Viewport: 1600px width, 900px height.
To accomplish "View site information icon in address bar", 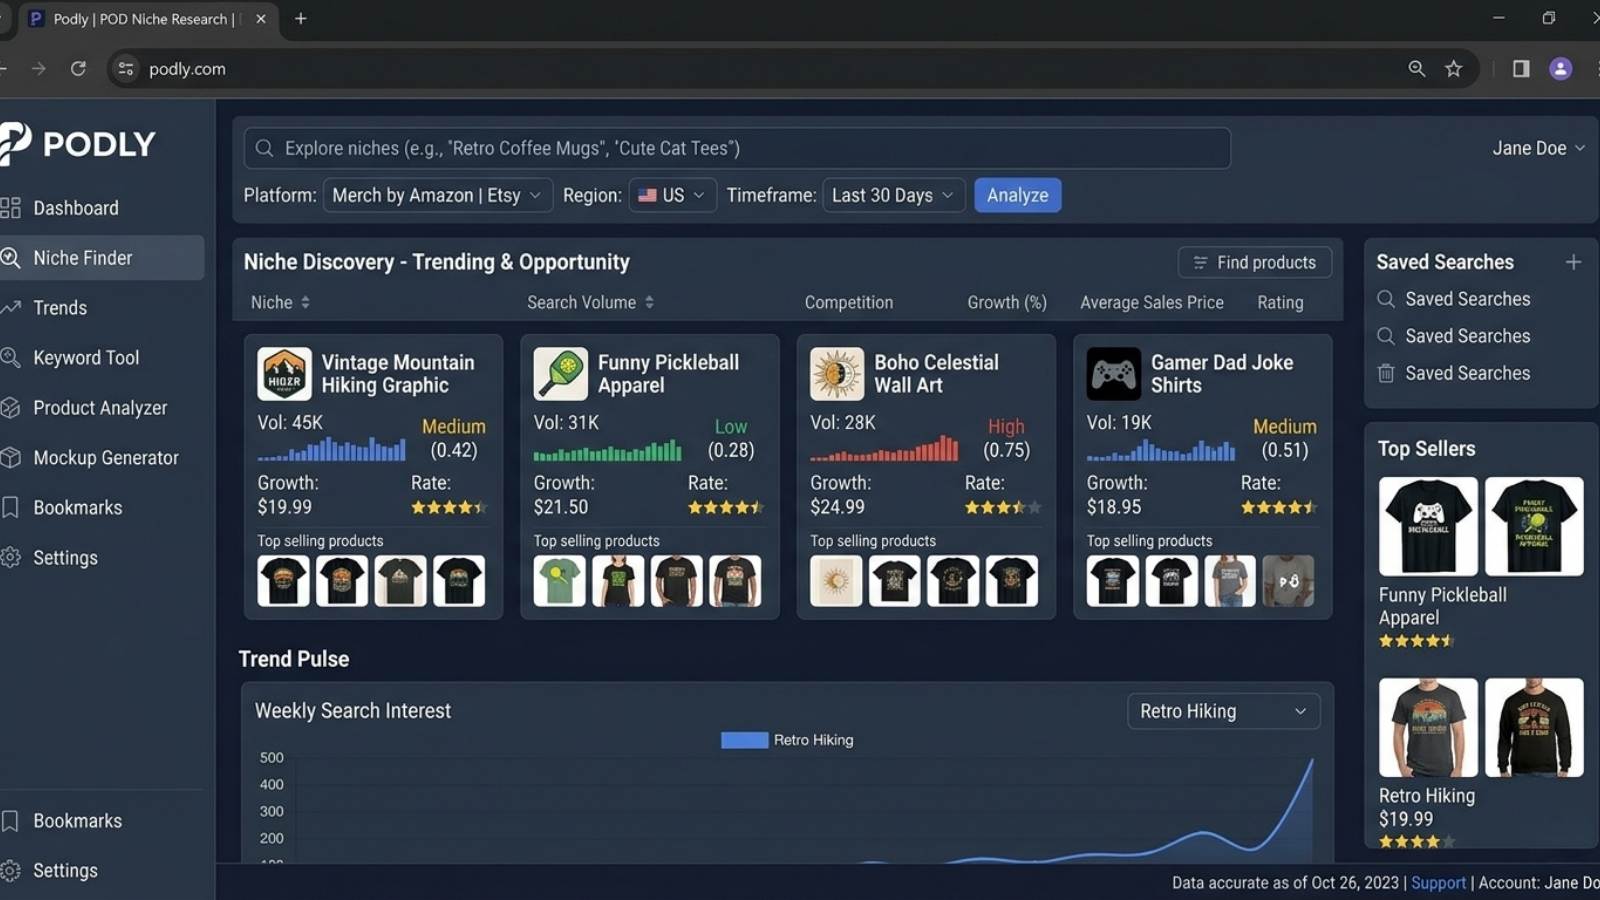I will pos(126,69).
